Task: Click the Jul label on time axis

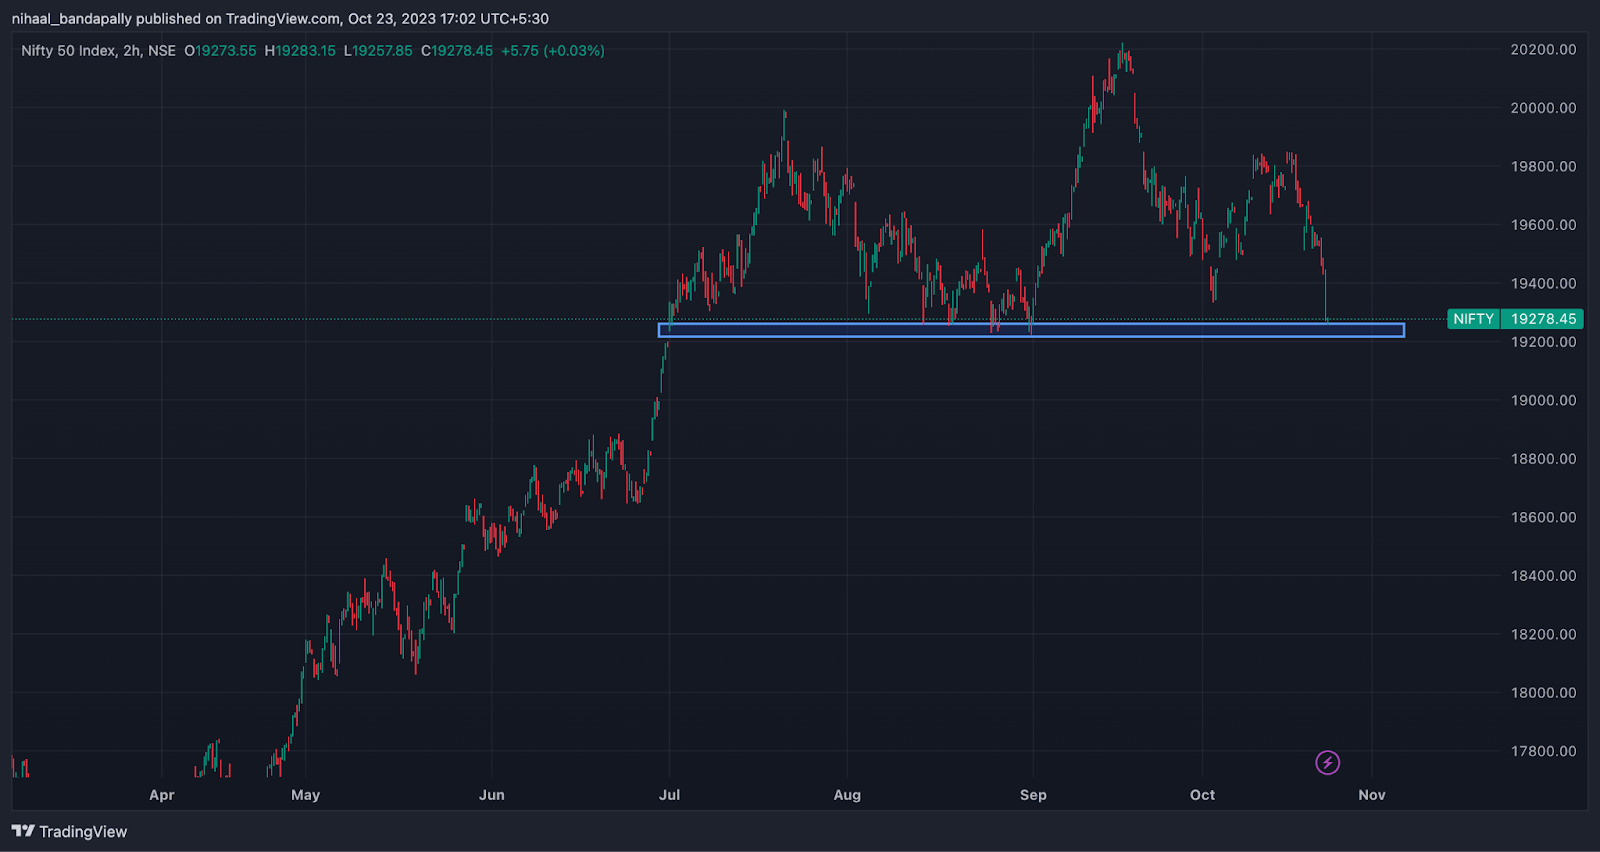Action: 669,795
